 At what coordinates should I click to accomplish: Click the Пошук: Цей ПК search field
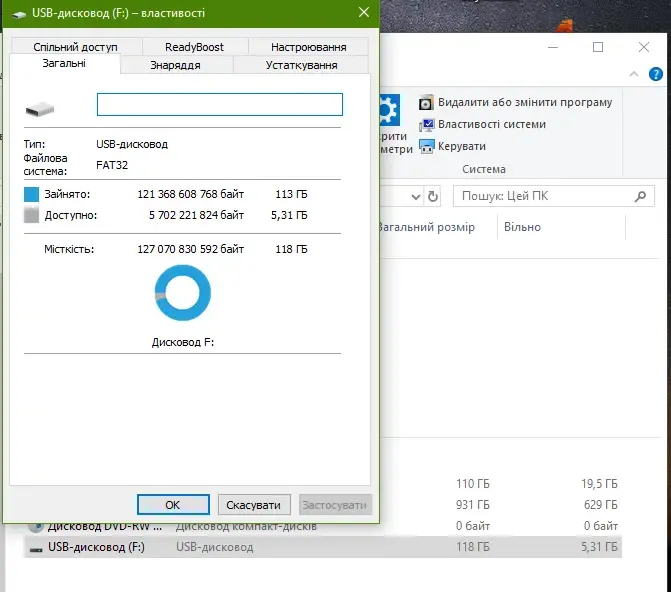(554, 196)
